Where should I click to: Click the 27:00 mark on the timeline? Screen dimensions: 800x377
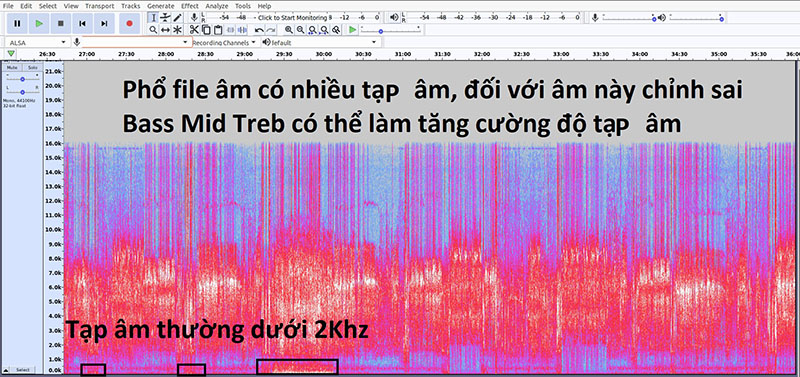tap(87, 54)
